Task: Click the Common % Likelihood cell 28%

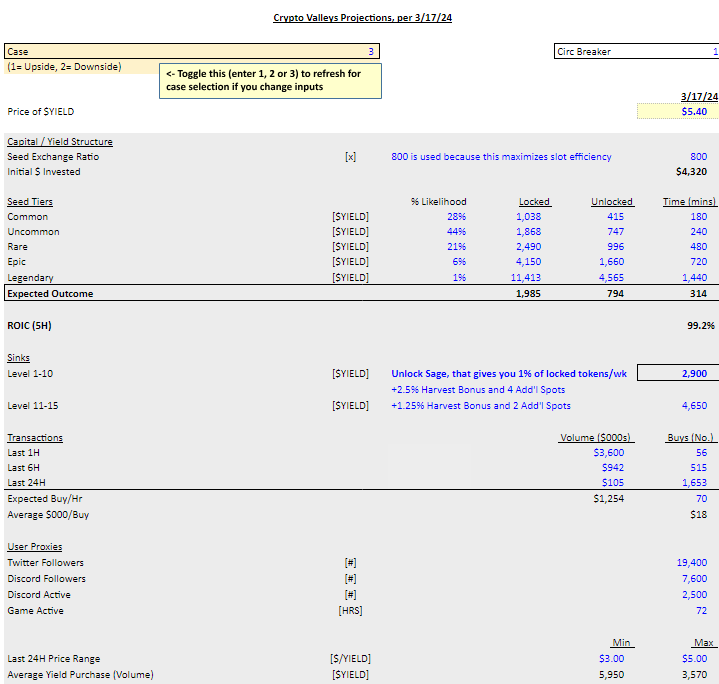Action: coord(457,216)
